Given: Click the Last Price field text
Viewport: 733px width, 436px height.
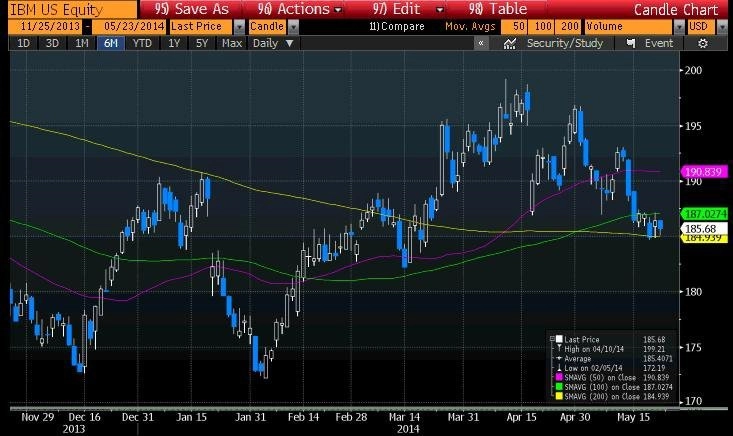Looking at the screenshot, I should point(196,27).
